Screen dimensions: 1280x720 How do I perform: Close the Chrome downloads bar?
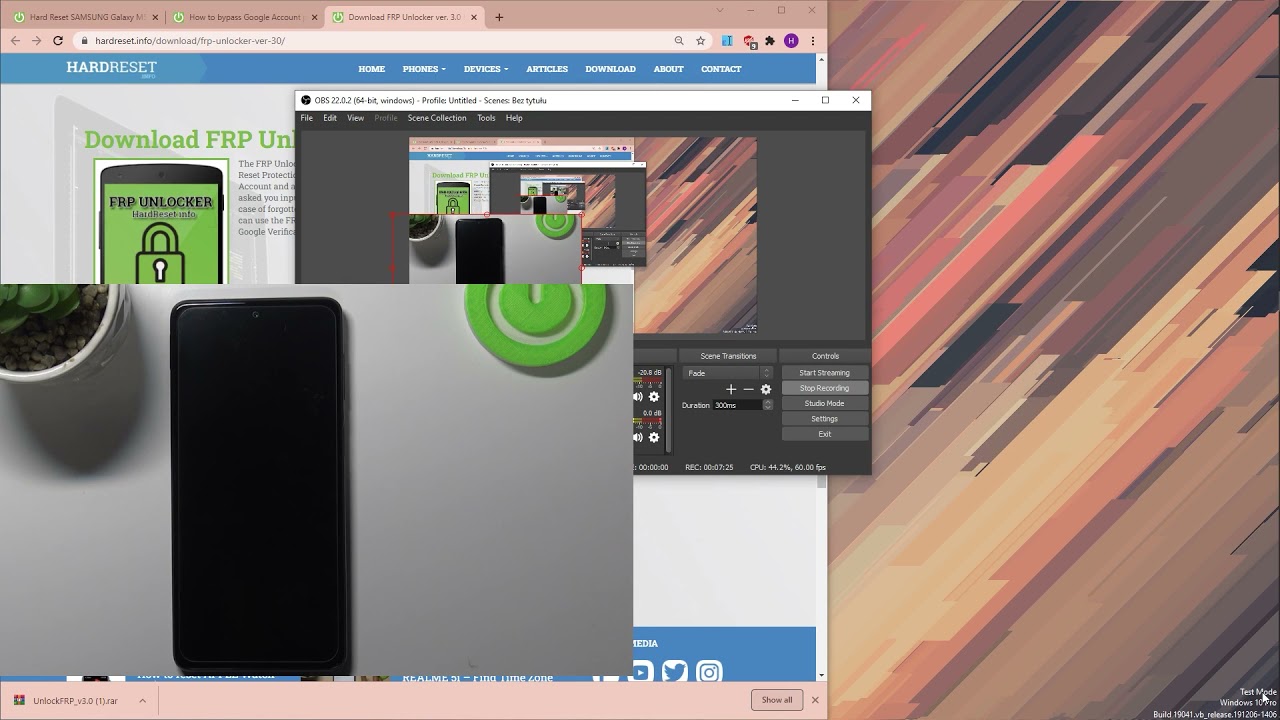(x=815, y=700)
